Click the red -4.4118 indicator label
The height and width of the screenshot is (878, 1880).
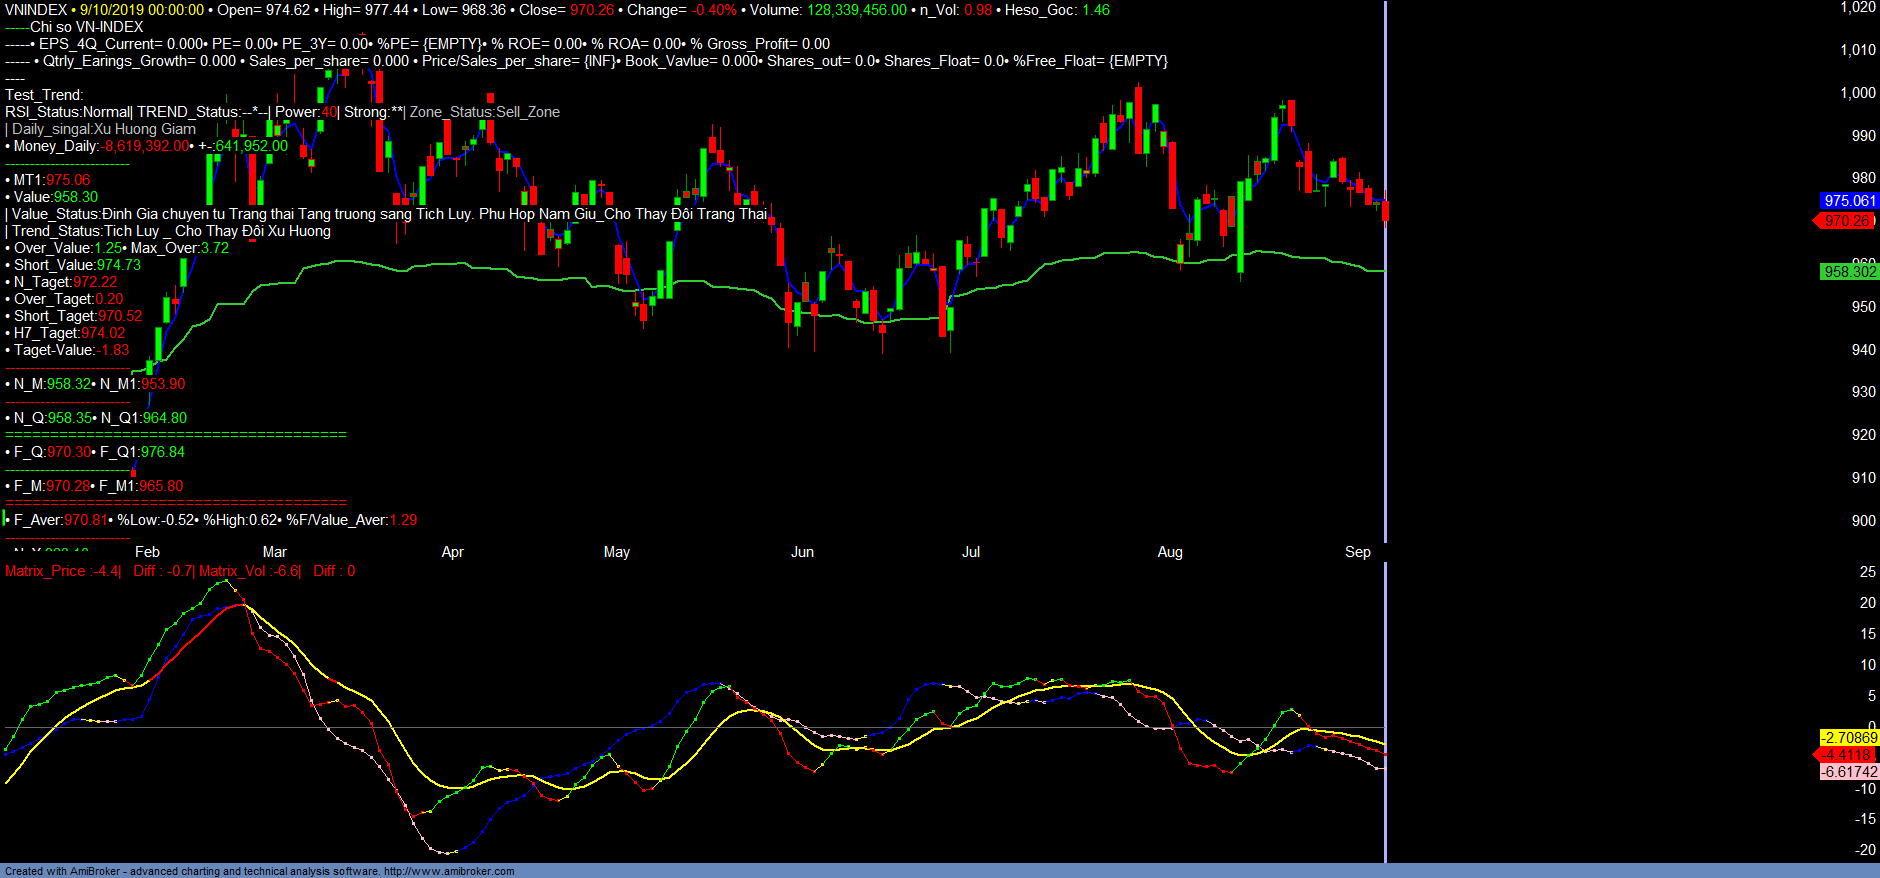tap(1847, 755)
